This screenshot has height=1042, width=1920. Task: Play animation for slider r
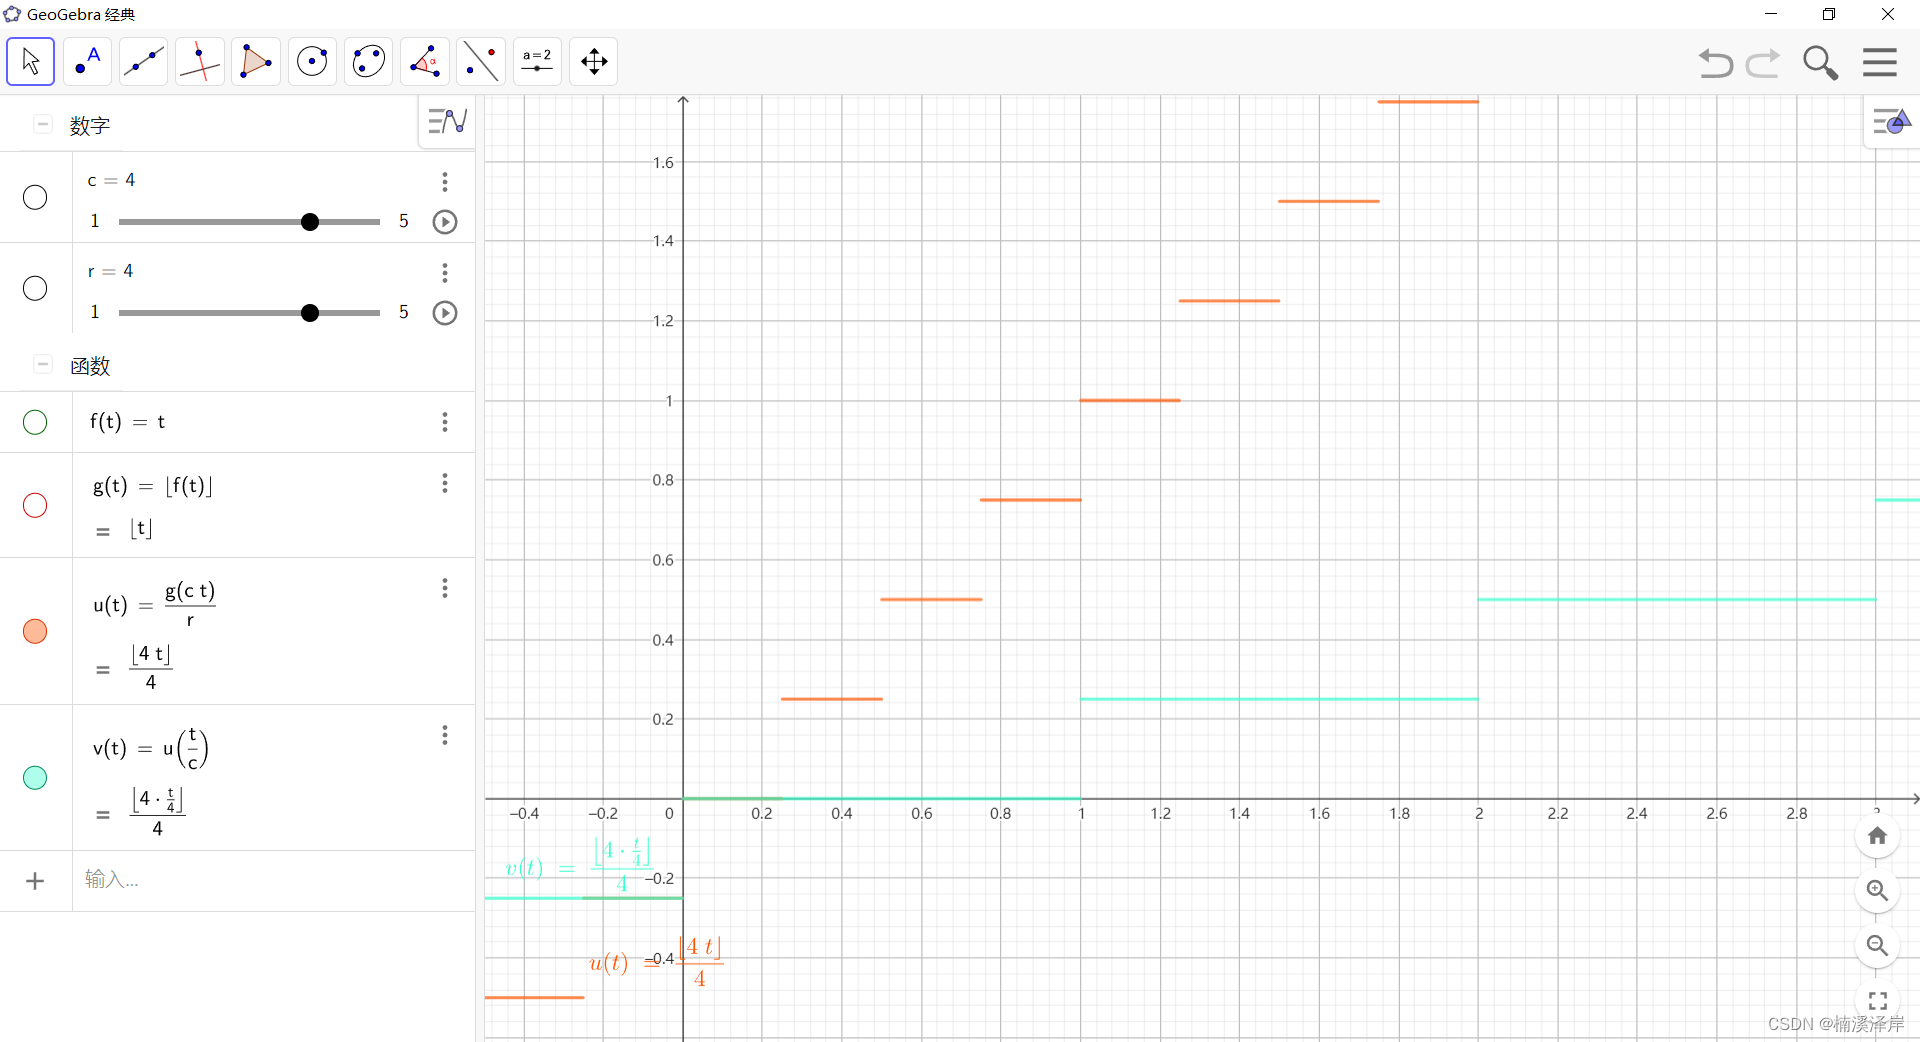445,313
